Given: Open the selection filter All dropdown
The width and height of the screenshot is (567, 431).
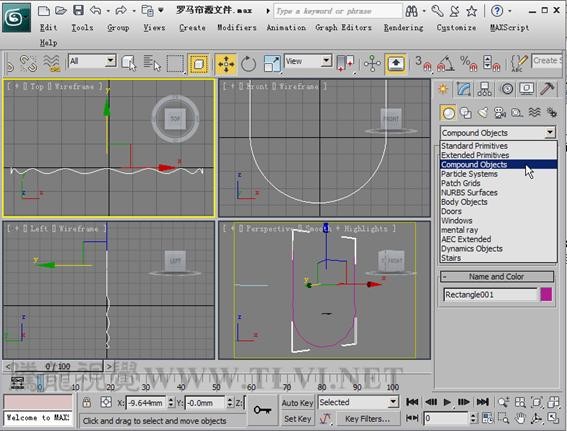Looking at the screenshot, I should tap(92, 61).
